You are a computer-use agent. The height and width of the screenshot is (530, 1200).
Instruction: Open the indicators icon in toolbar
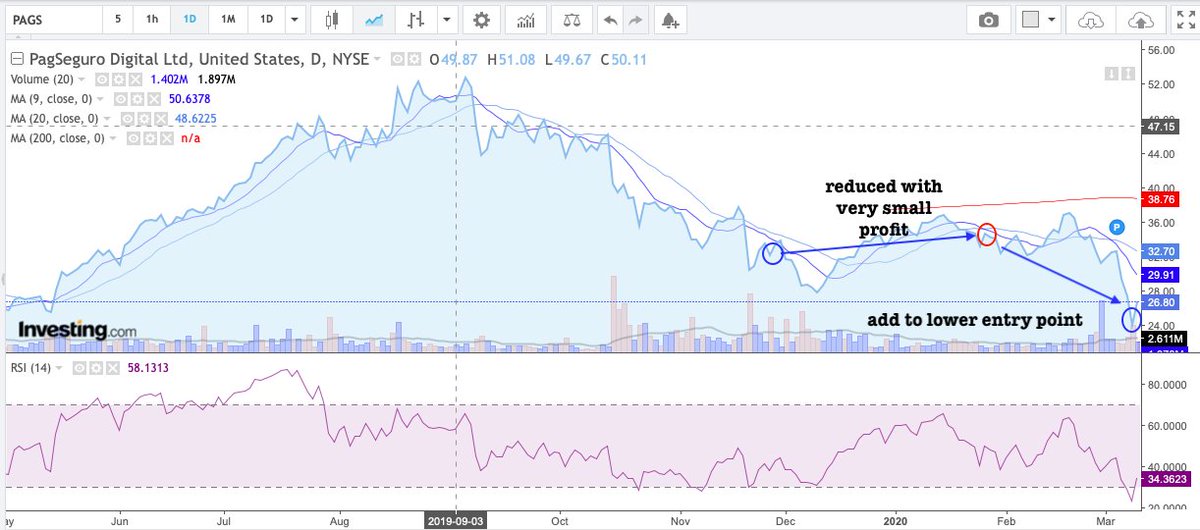click(526, 19)
